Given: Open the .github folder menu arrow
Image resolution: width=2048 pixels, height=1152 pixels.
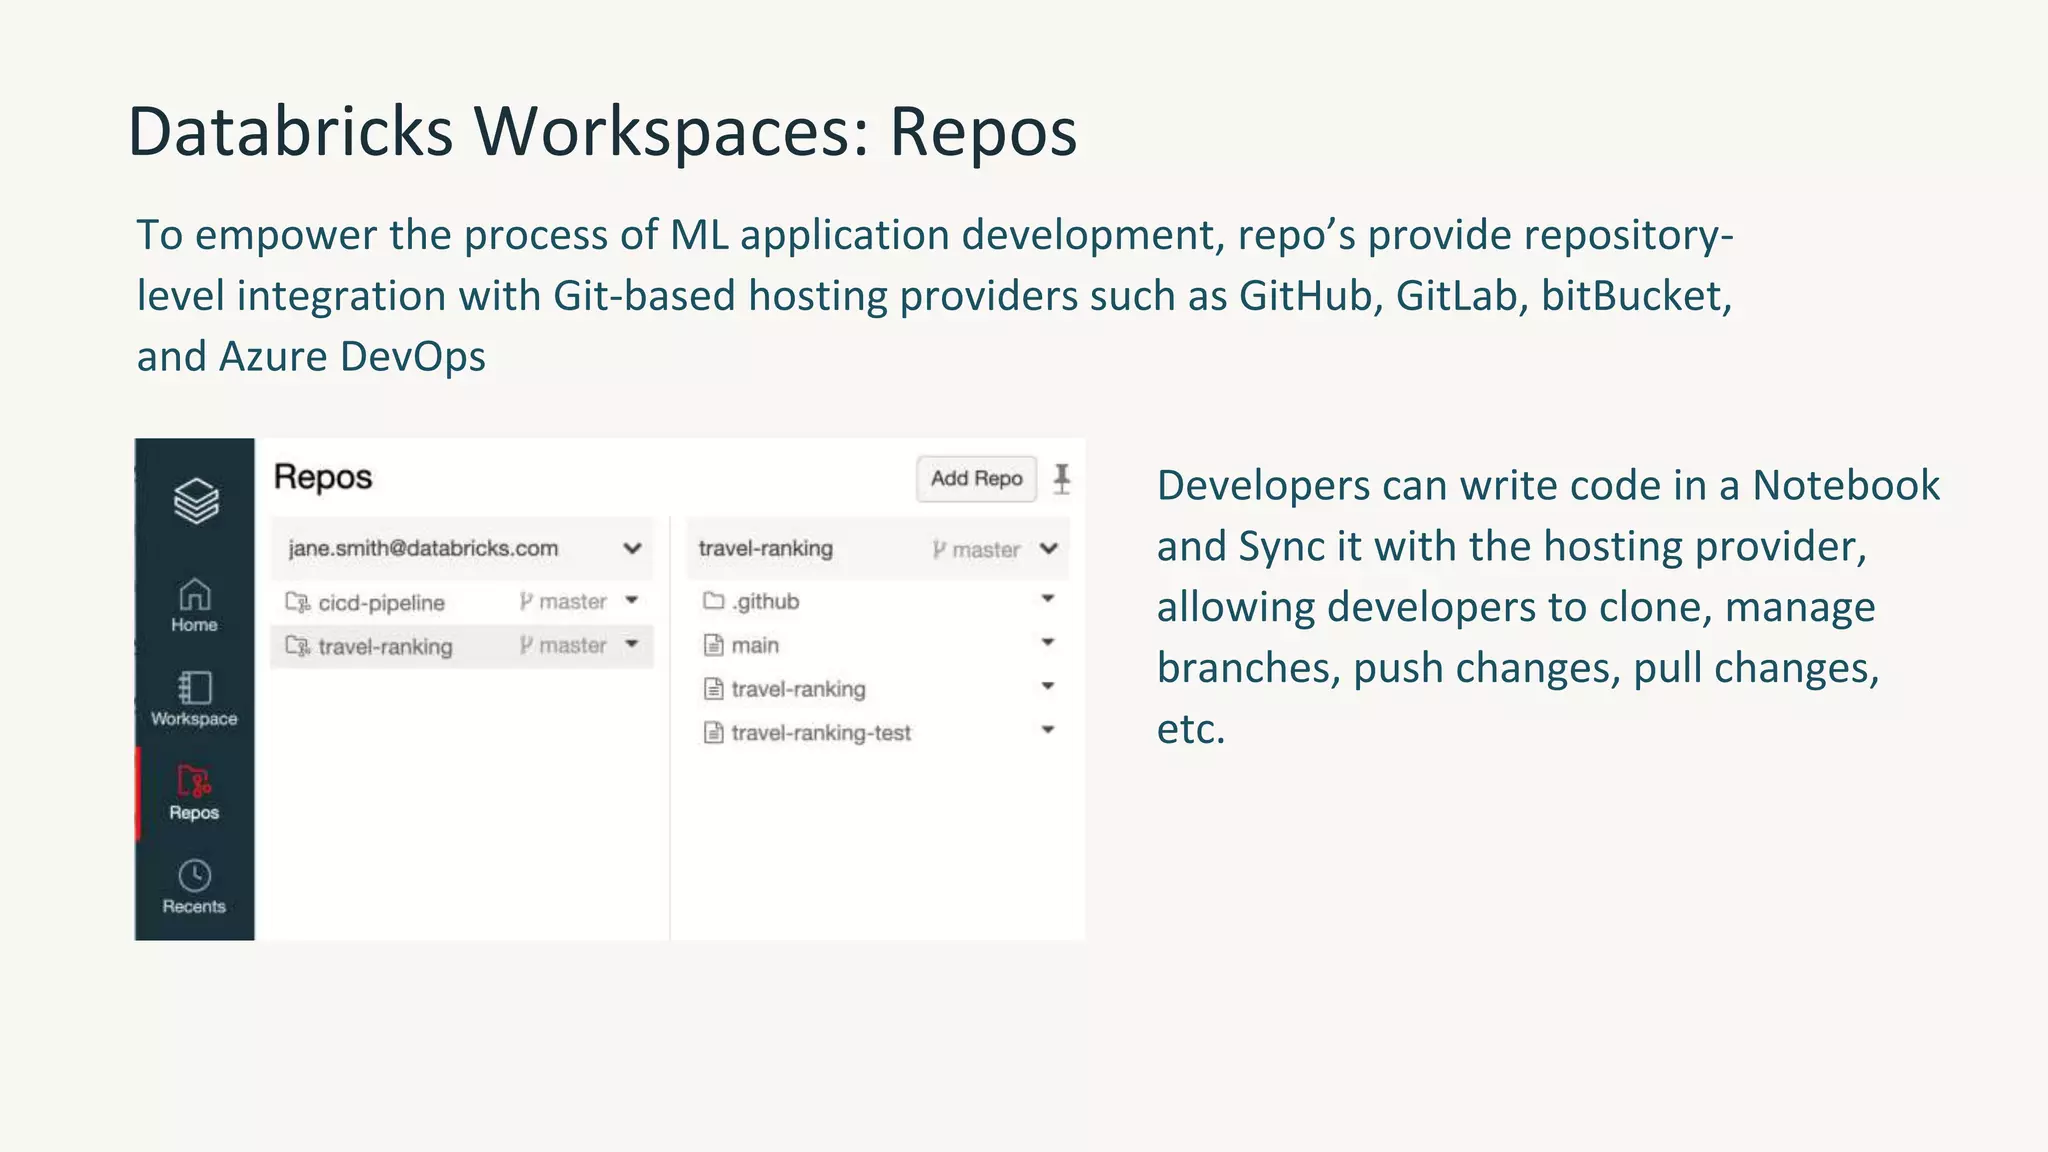Looking at the screenshot, I should [x=1047, y=599].
